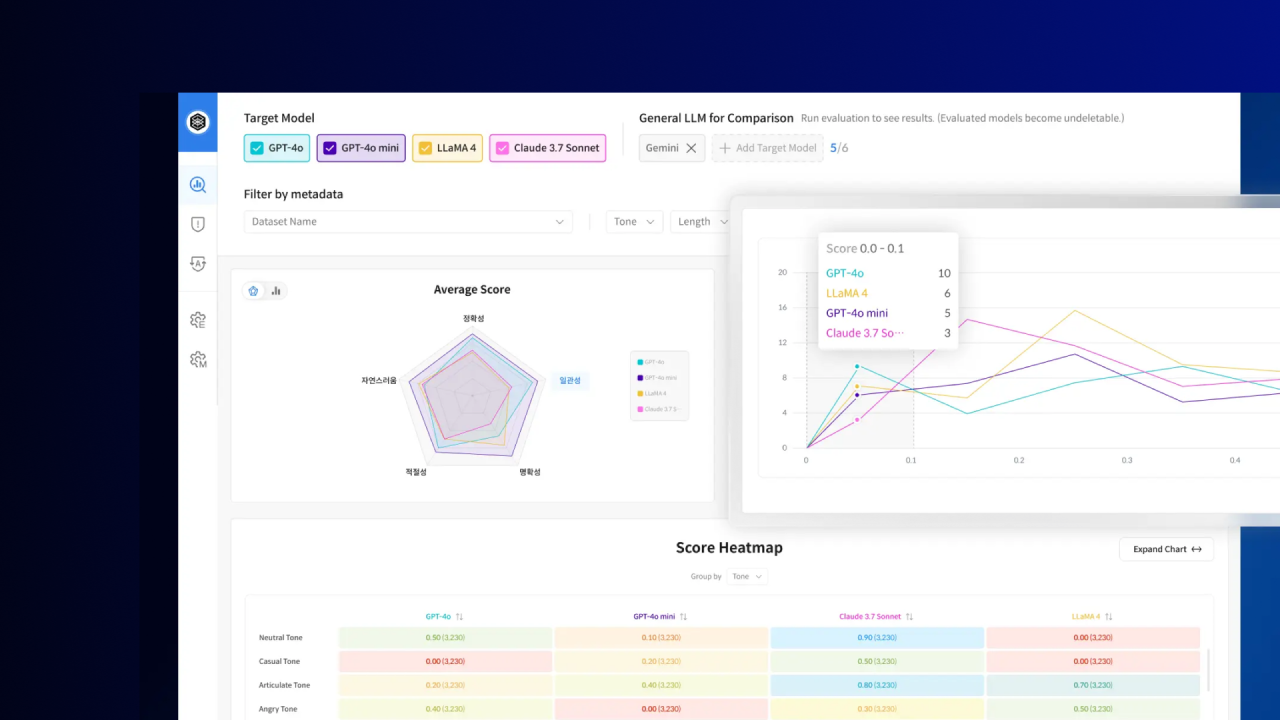Click the Add Target Model button
Viewport: 1280px width, 720px height.
[x=767, y=148]
